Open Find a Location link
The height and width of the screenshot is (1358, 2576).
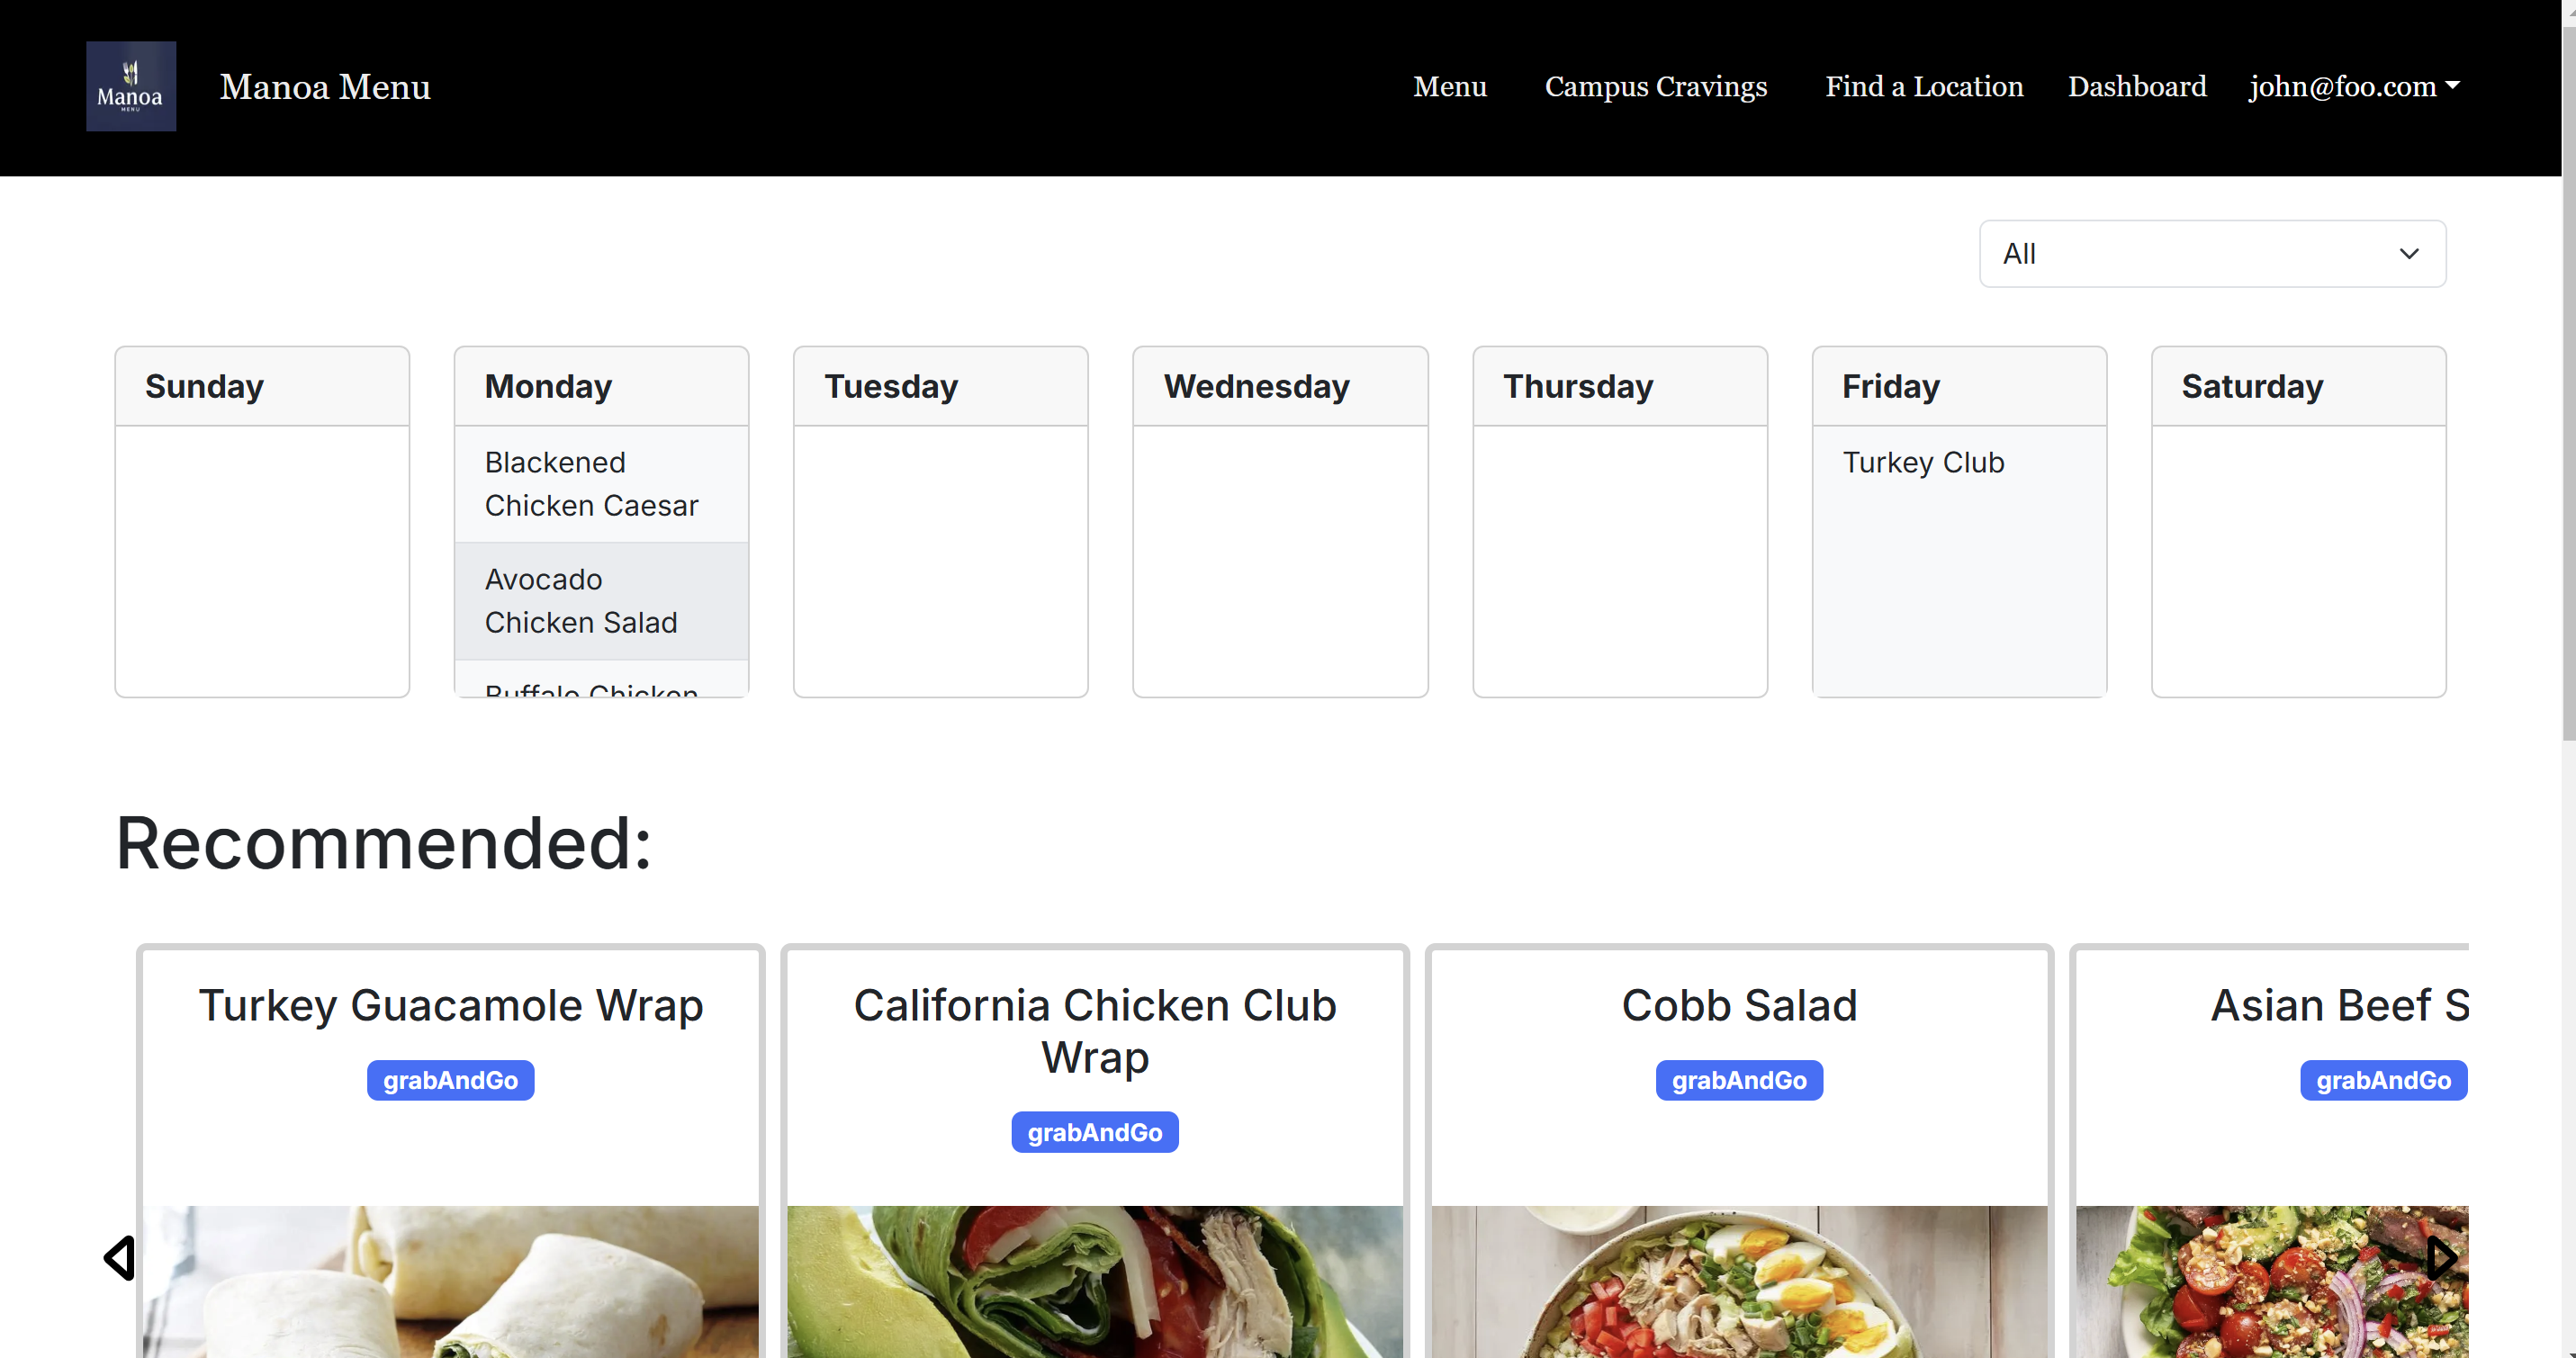[1923, 87]
